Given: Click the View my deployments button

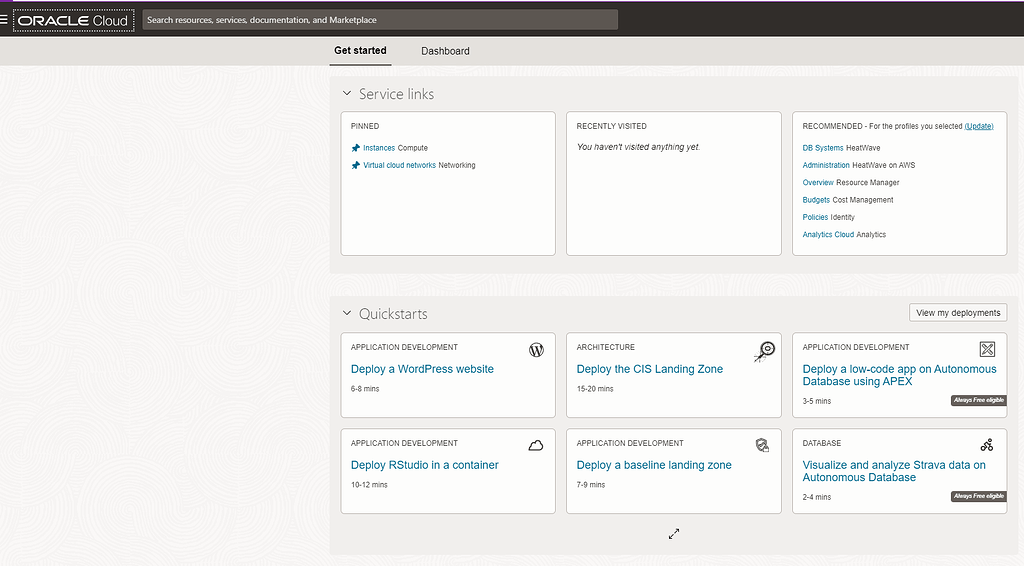Looking at the screenshot, I should click(958, 313).
